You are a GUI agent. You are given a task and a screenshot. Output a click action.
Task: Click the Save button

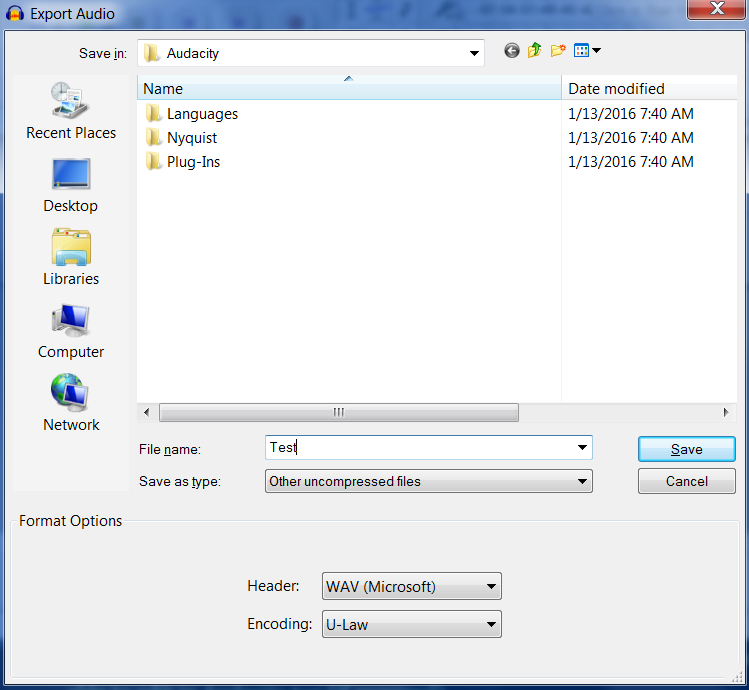click(x=686, y=449)
